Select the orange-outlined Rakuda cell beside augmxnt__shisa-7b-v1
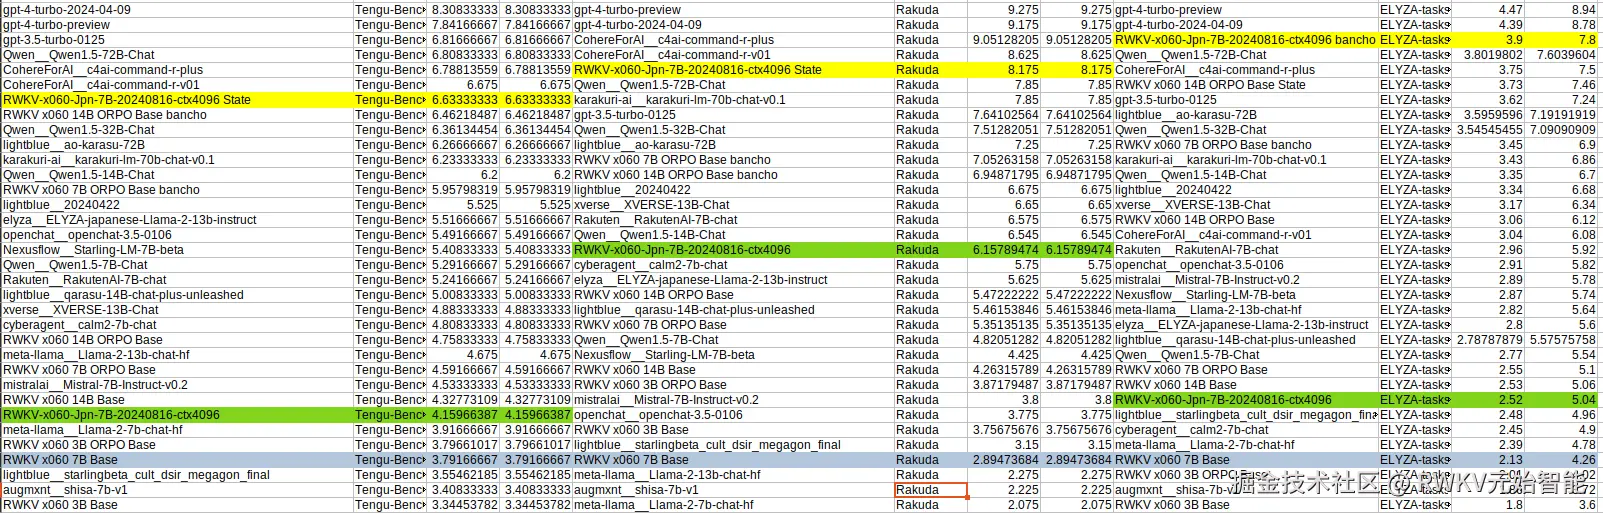This screenshot has height=513, width=1603. 931,490
